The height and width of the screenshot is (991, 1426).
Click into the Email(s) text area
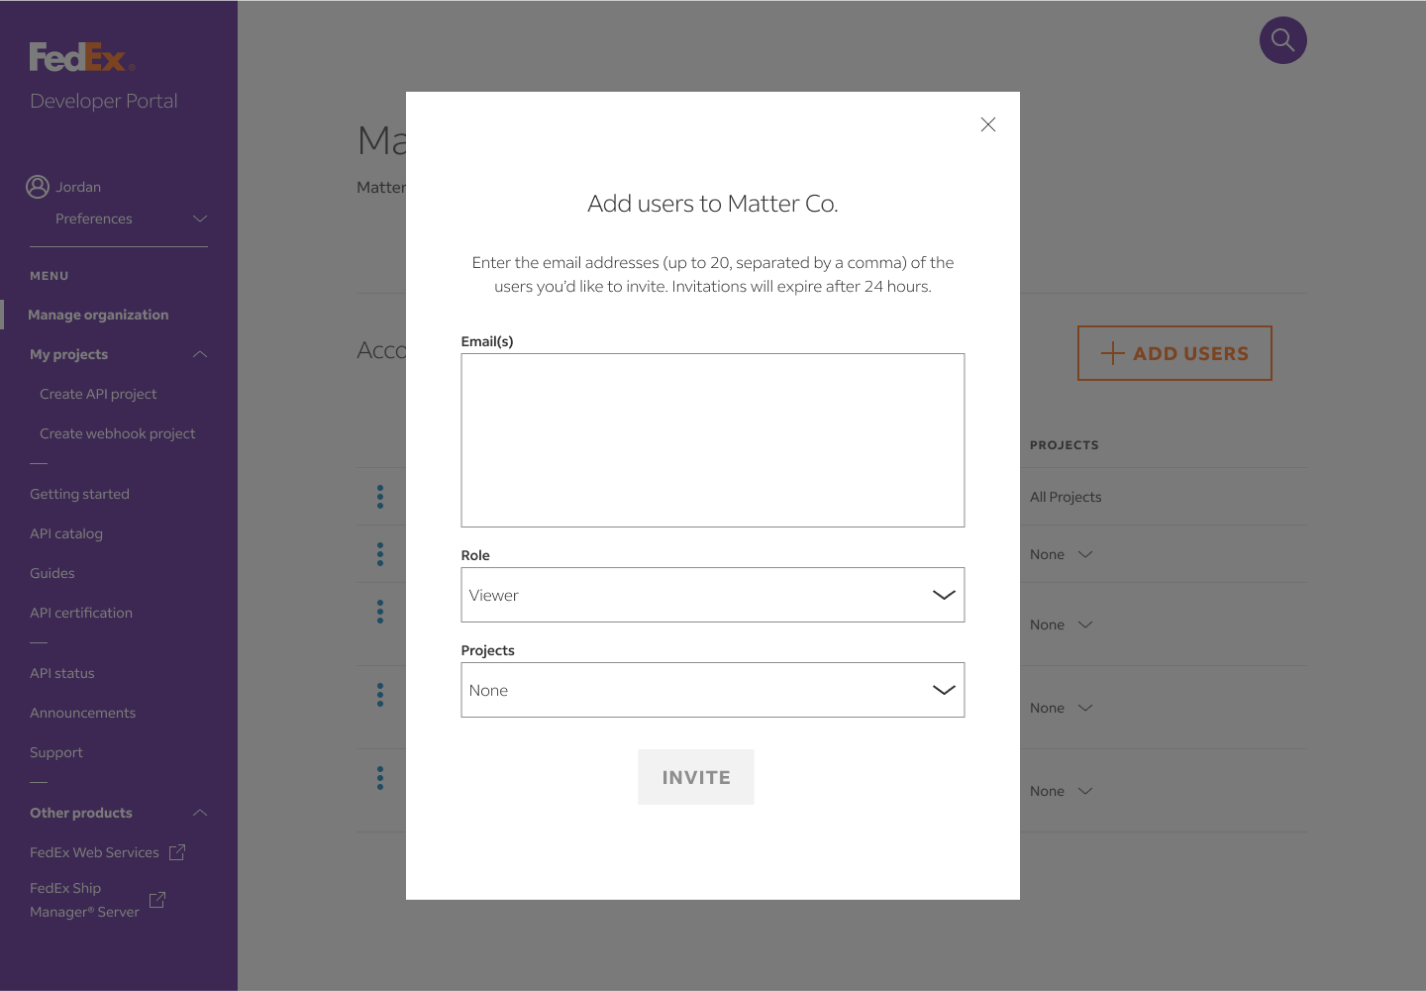pos(712,440)
